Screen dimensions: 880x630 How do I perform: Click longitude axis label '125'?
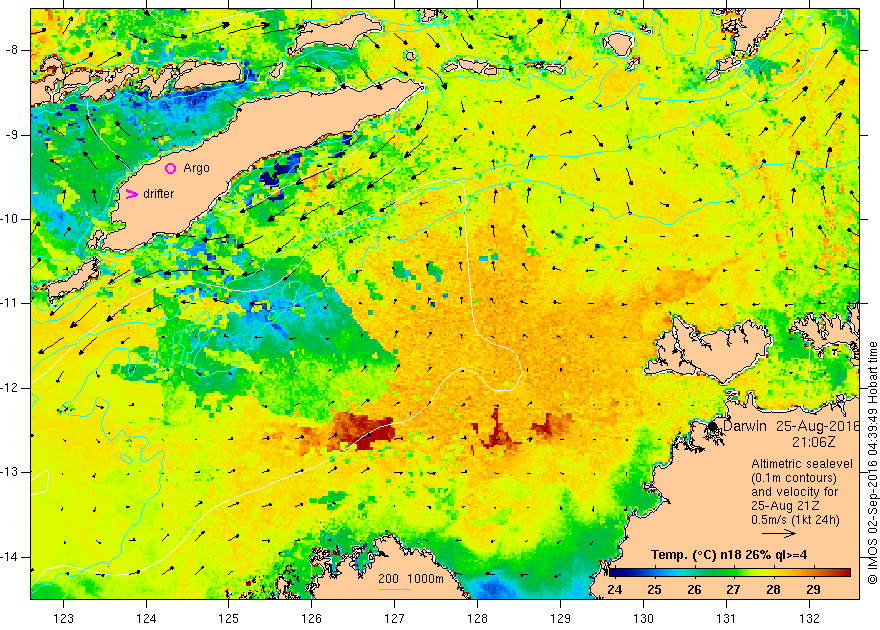(229, 618)
